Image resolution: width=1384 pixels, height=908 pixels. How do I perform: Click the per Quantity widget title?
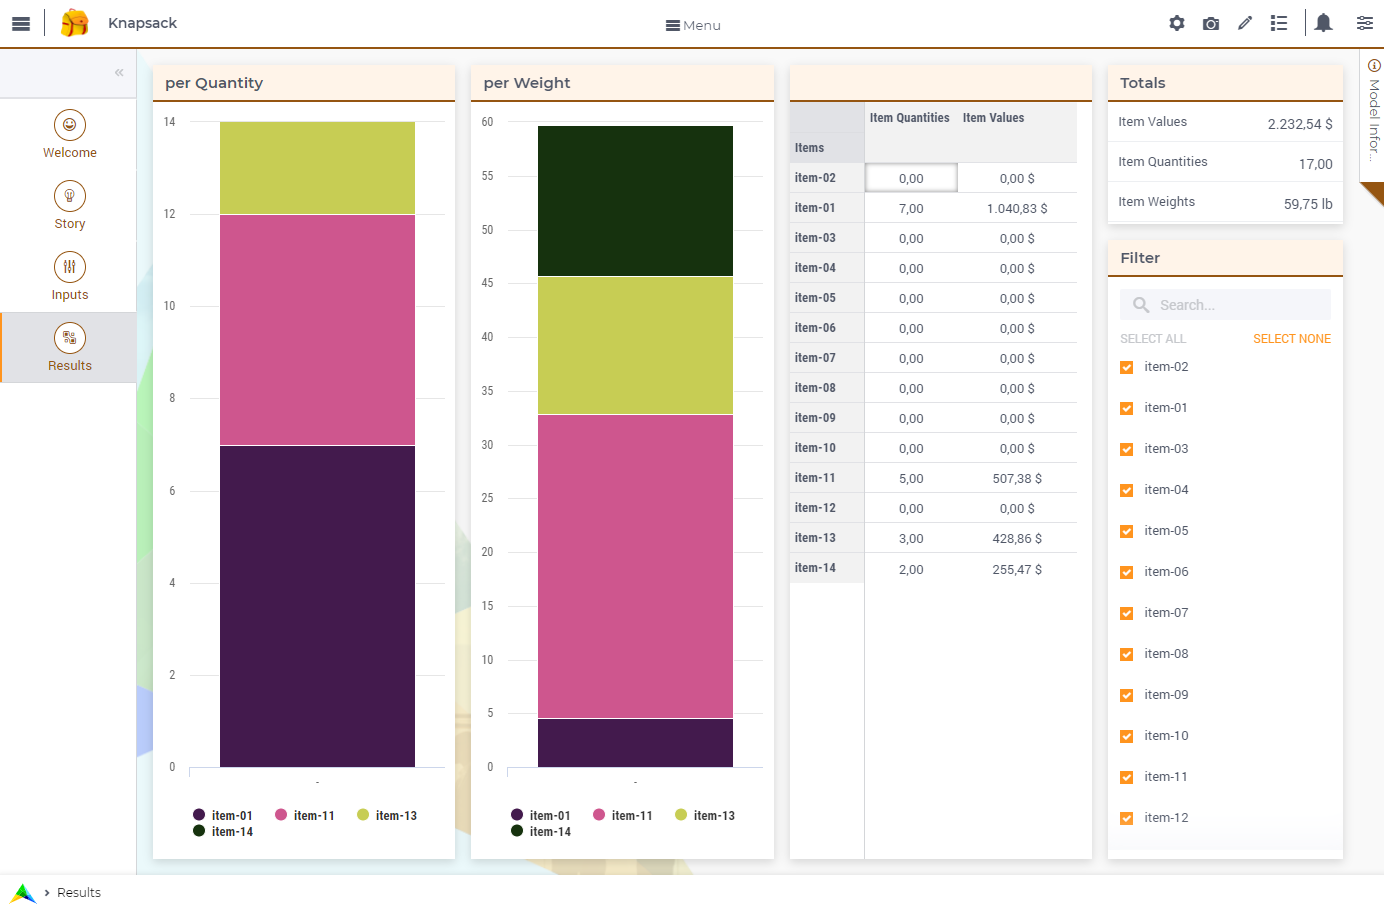point(214,83)
